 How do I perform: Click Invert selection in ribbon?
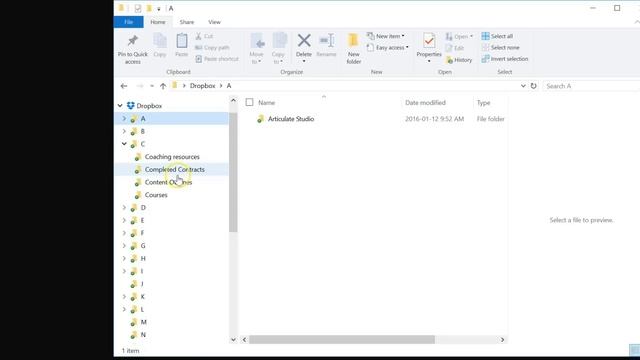pos(504,59)
